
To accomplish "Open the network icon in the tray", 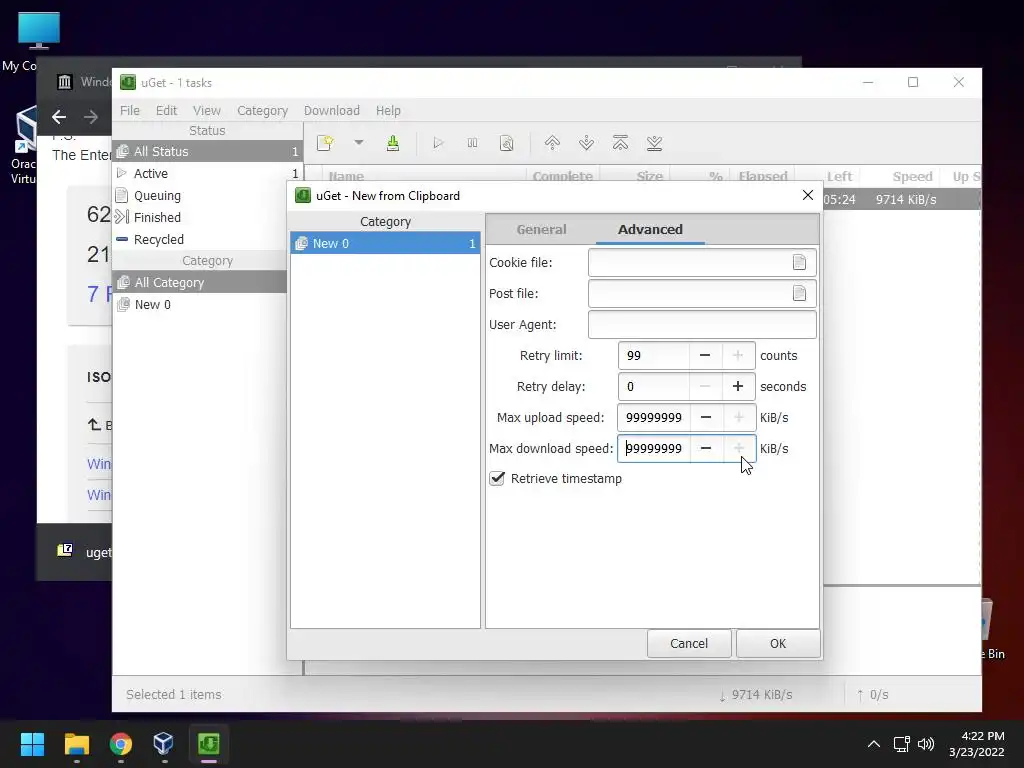I will 901,744.
